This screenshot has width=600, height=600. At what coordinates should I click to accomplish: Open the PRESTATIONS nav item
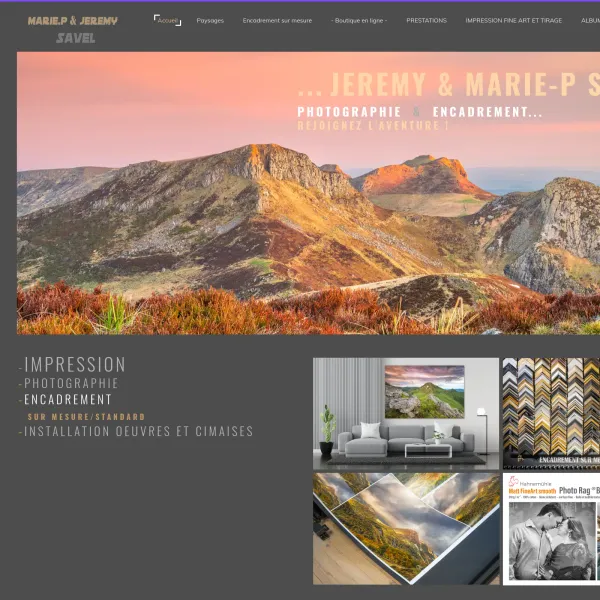click(426, 20)
